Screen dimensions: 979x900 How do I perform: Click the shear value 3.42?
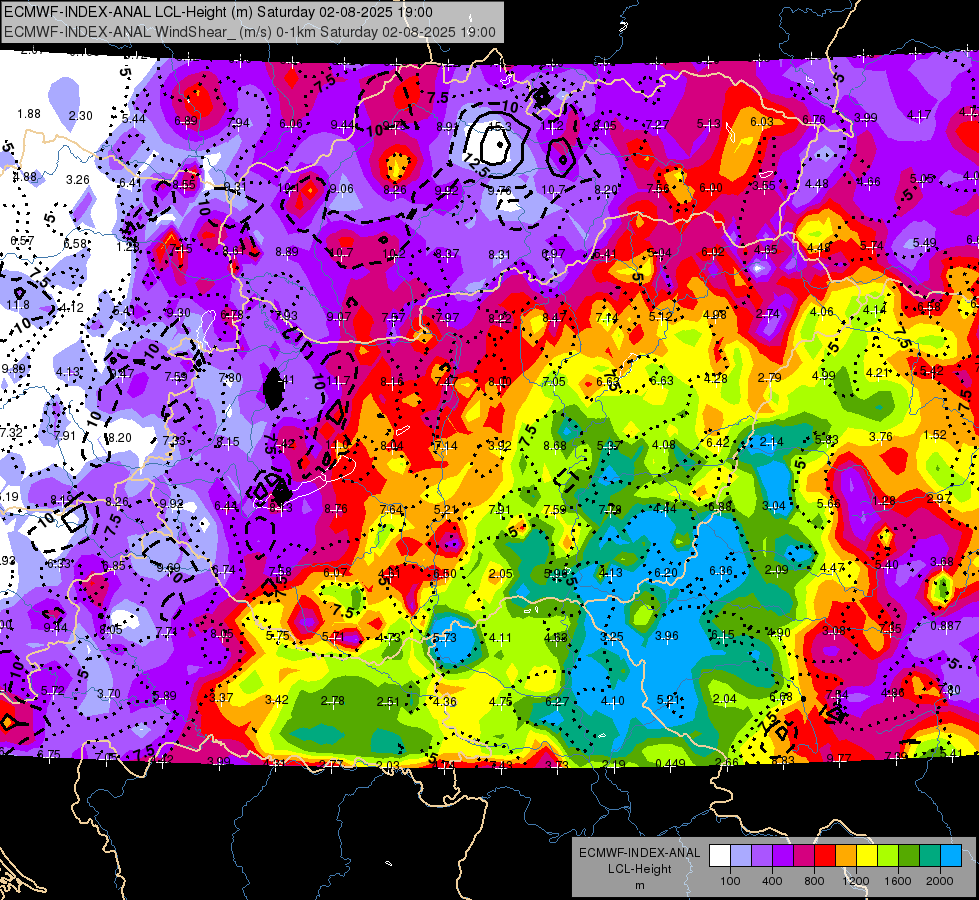[277, 700]
